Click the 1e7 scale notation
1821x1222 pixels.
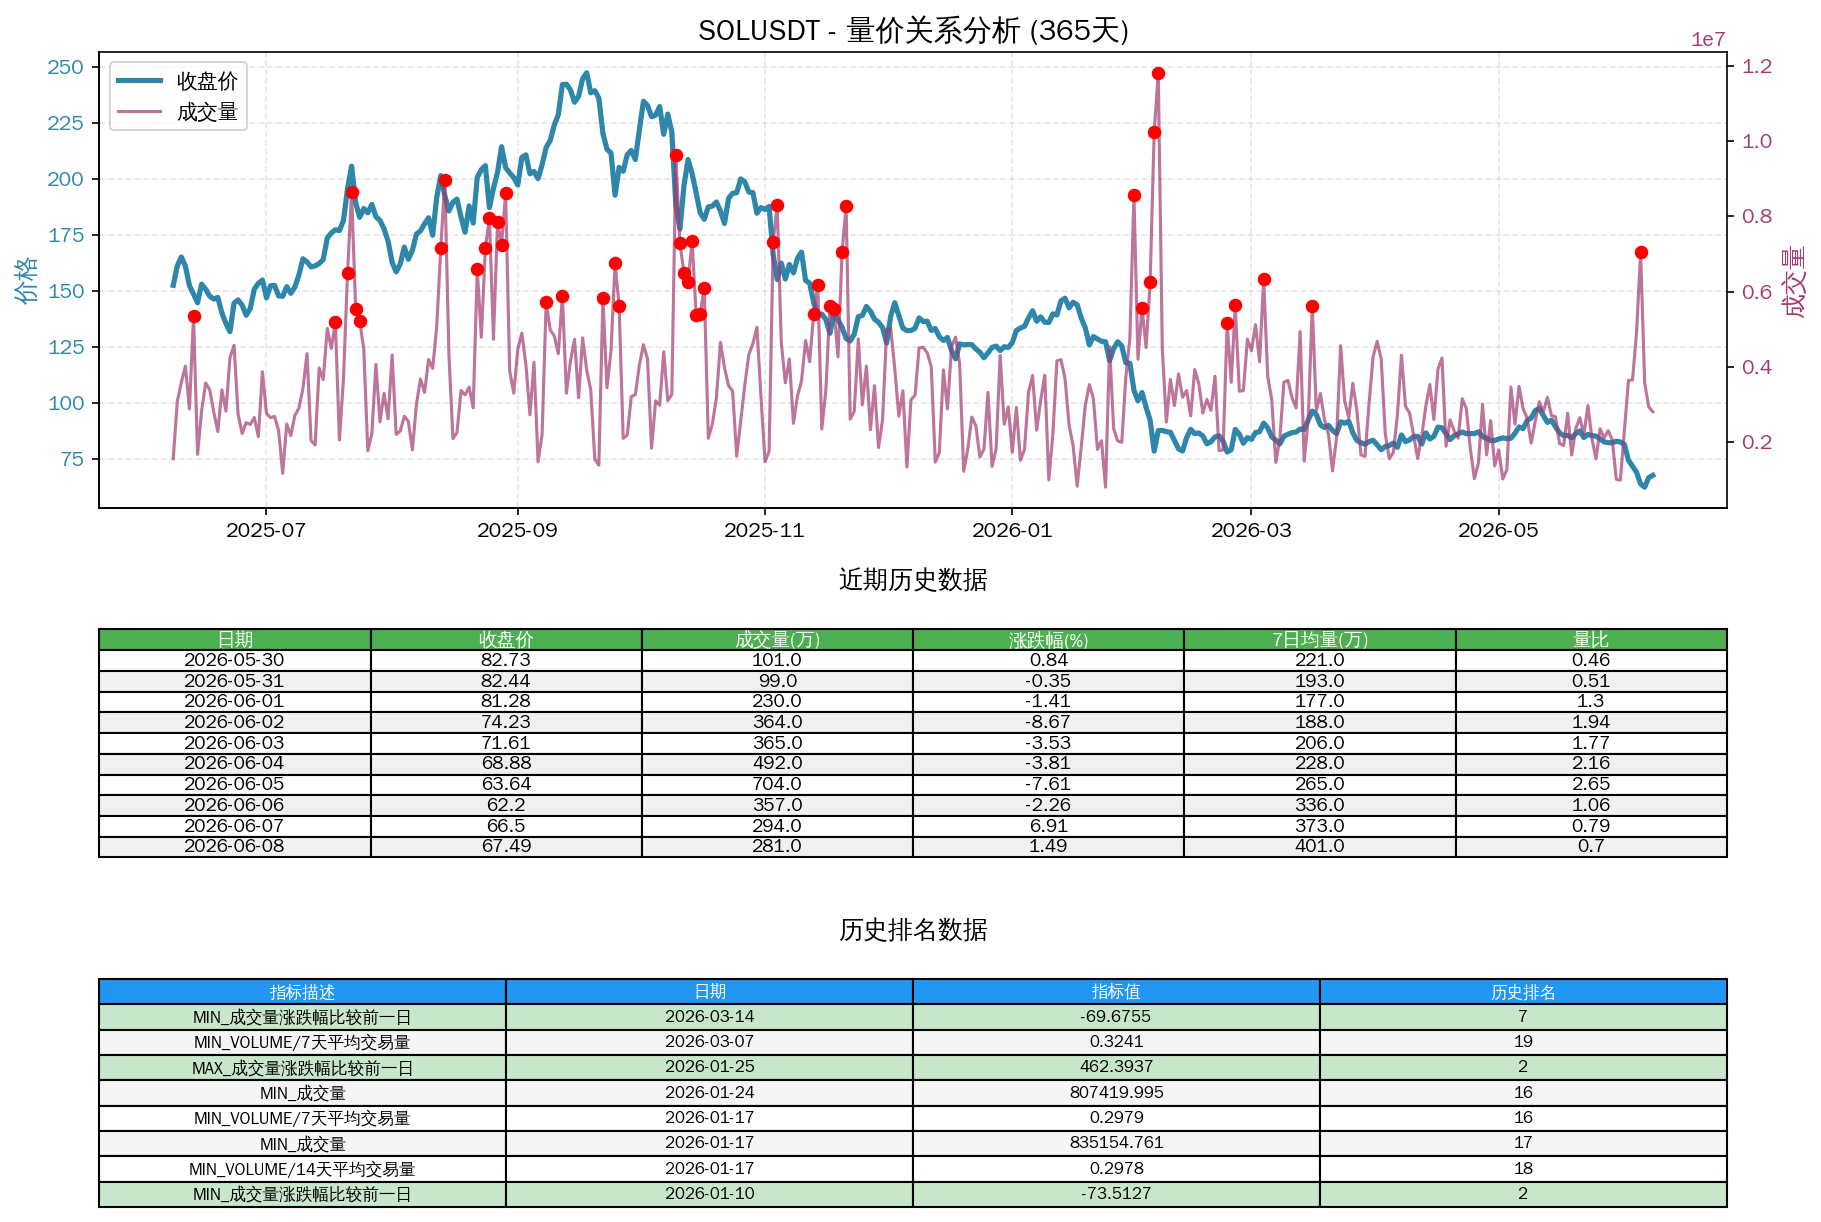click(1708, 40)
